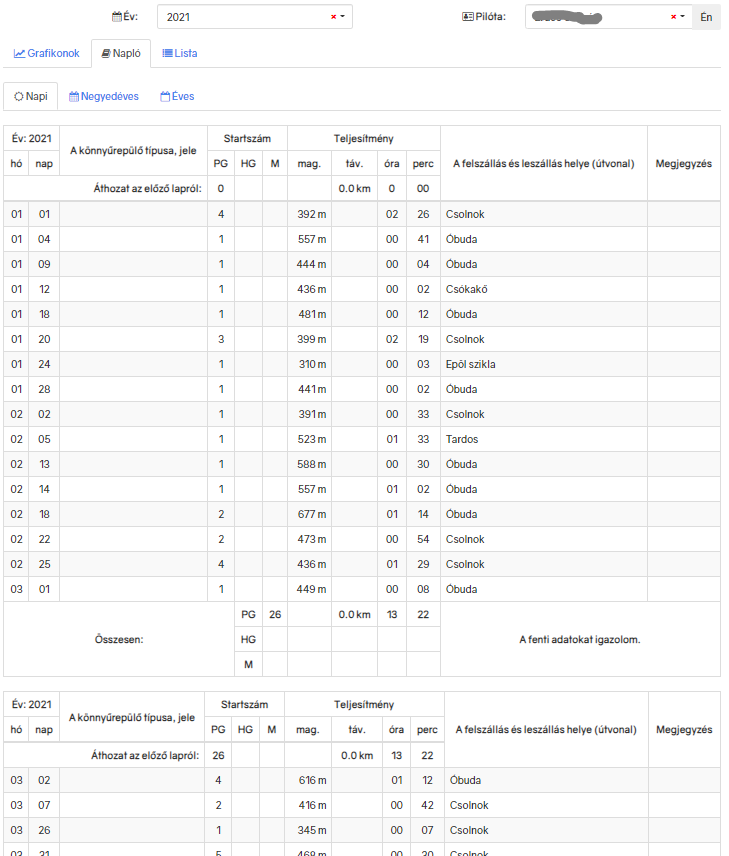Click the sun icon on the Napi tab

tap(19, 96)
